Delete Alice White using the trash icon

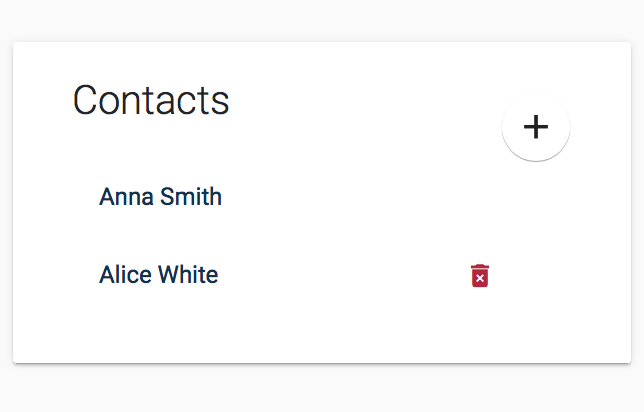[480, 275]
